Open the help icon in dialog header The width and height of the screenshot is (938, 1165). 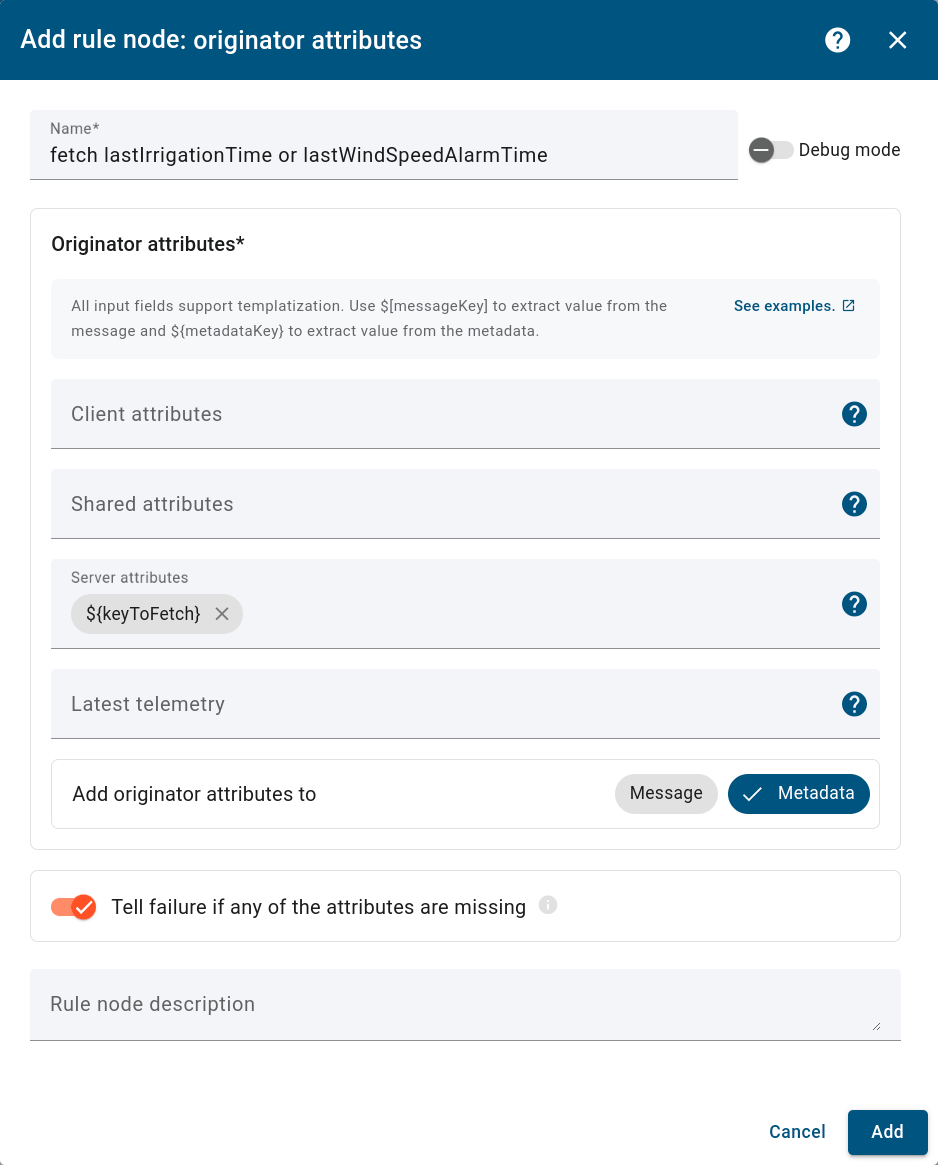(x=837, y=40)
